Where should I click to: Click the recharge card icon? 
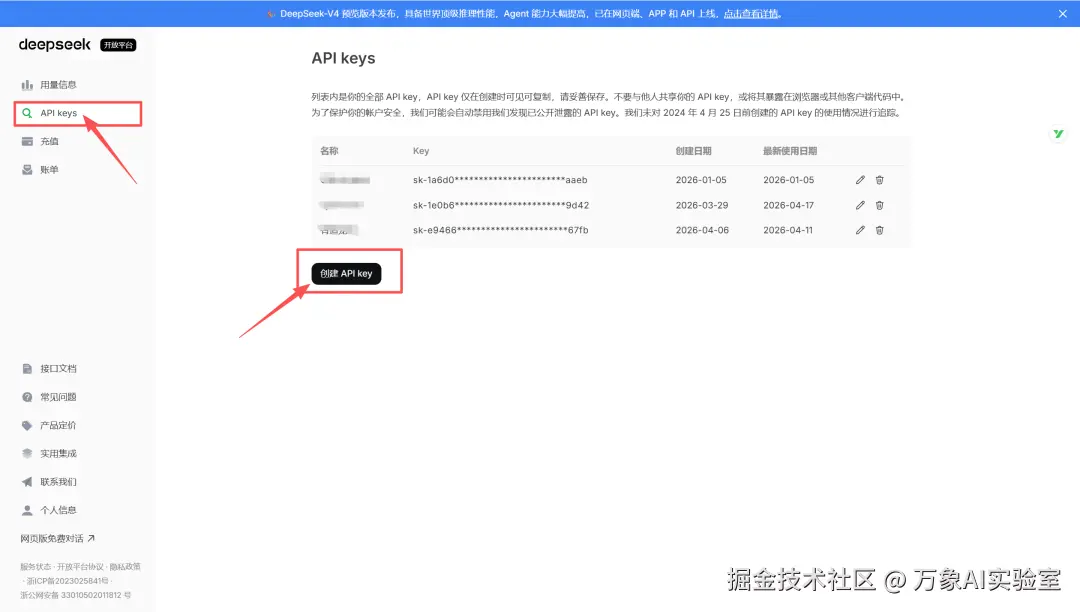coord(27,141)
